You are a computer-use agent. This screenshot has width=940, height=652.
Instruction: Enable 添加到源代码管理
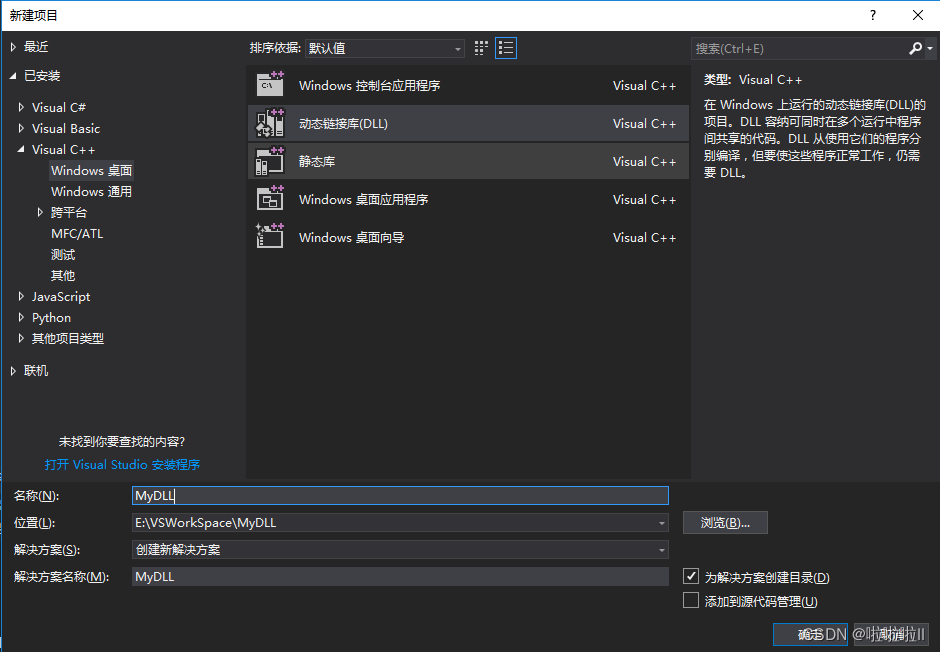tap(691, 601)
